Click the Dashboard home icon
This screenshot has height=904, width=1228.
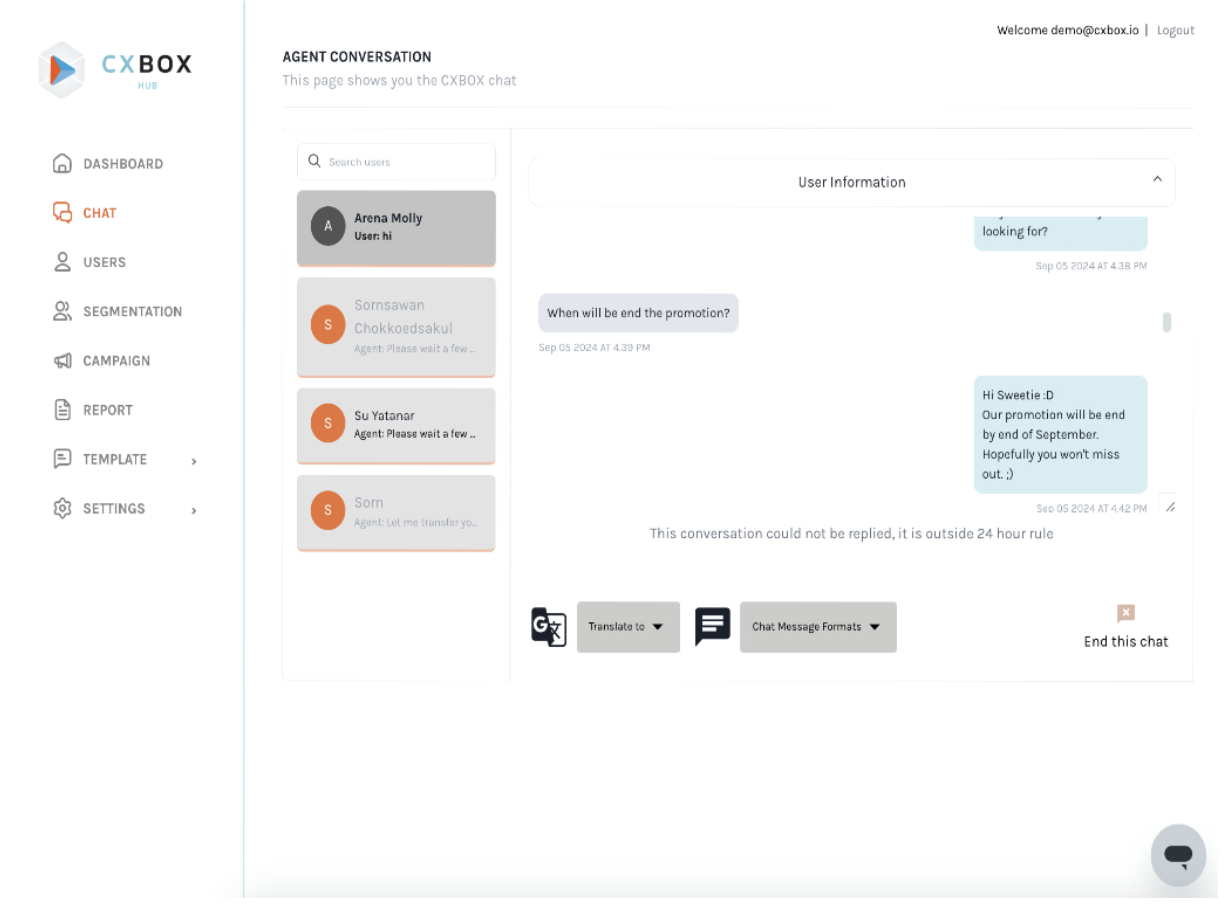point(62,164)
